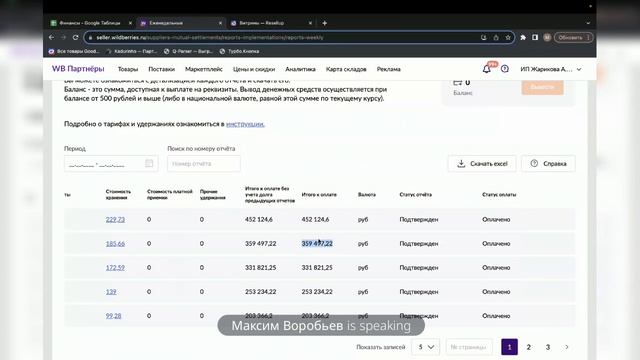Click the Вывести withdraw button
Screen dimensions: 640x360
tap(542, 87)
